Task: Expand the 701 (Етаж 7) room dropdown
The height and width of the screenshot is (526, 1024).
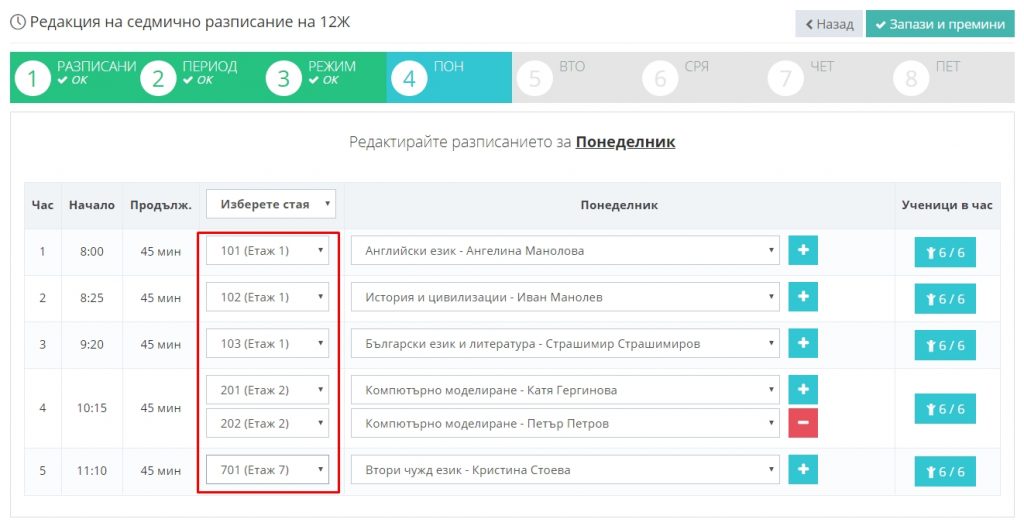Action: pyautogui.click(x=267, y=469)
